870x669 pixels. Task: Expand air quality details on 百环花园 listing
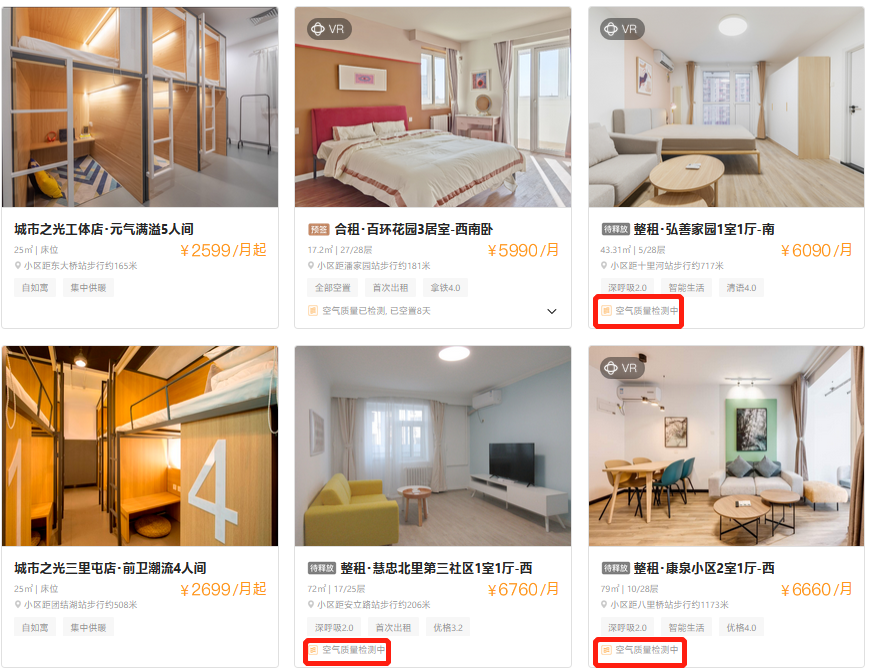click(x=552, y=311)
